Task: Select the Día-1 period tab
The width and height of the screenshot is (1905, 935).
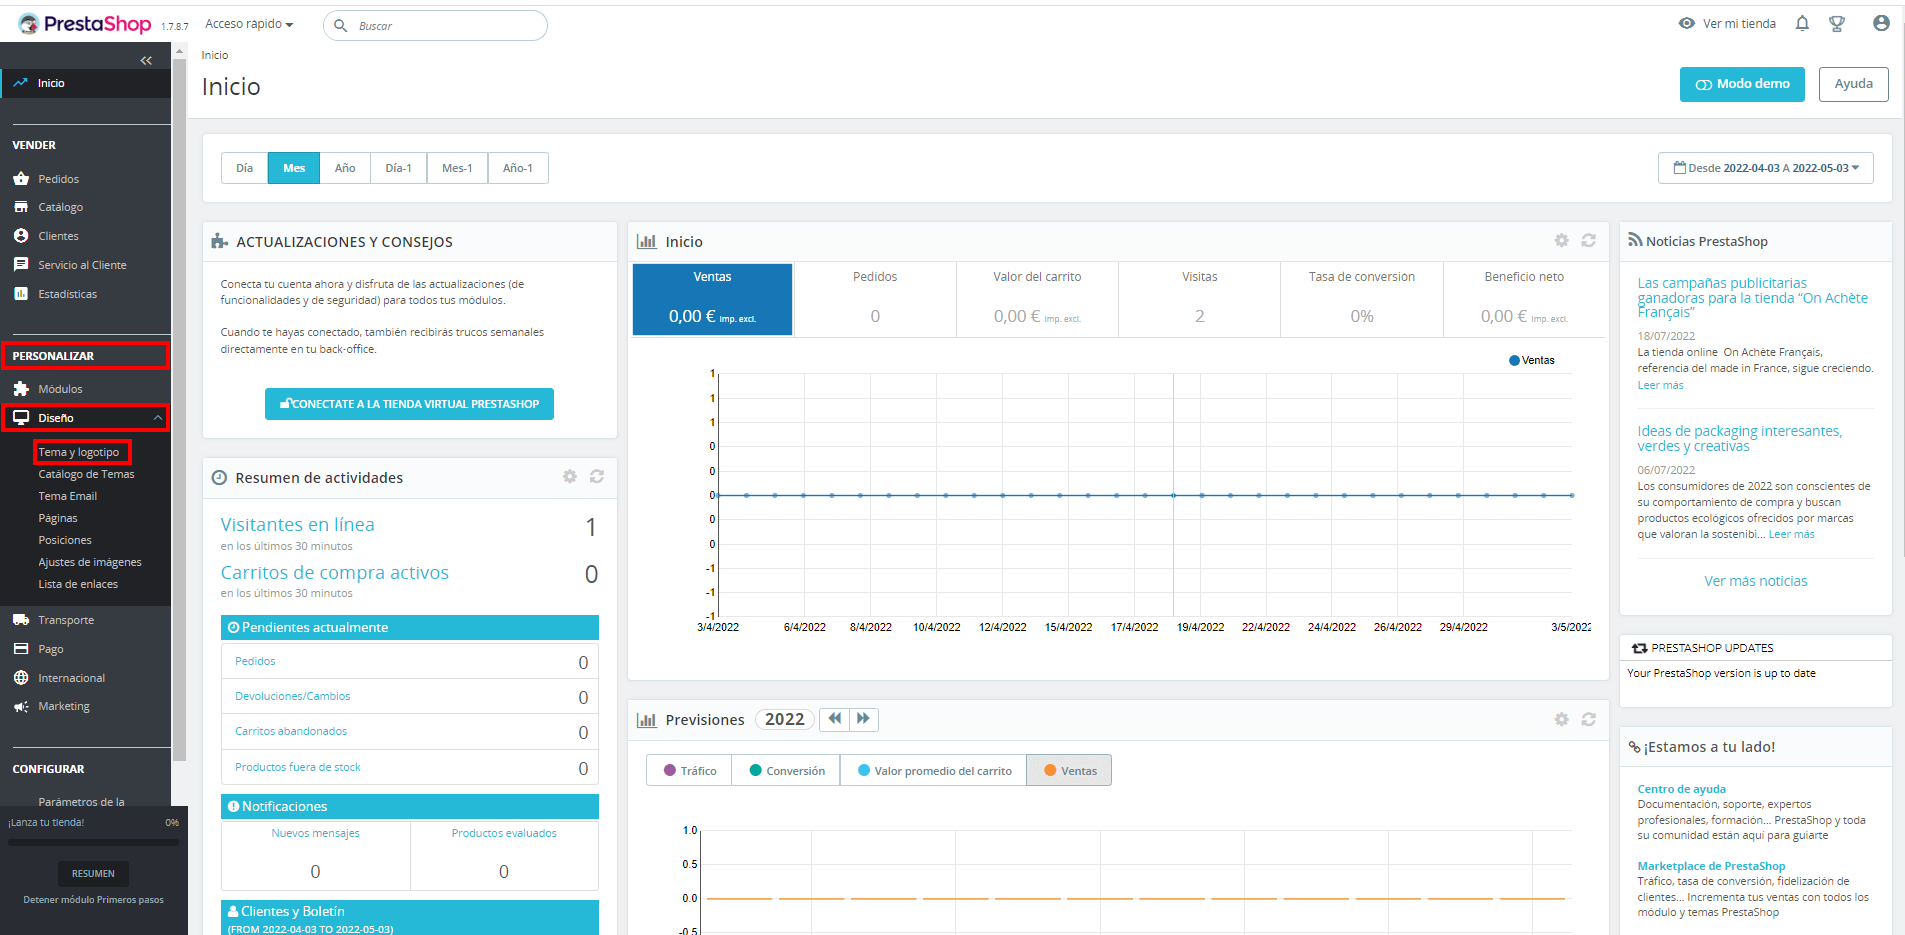Action: click(x=399, y=168)
